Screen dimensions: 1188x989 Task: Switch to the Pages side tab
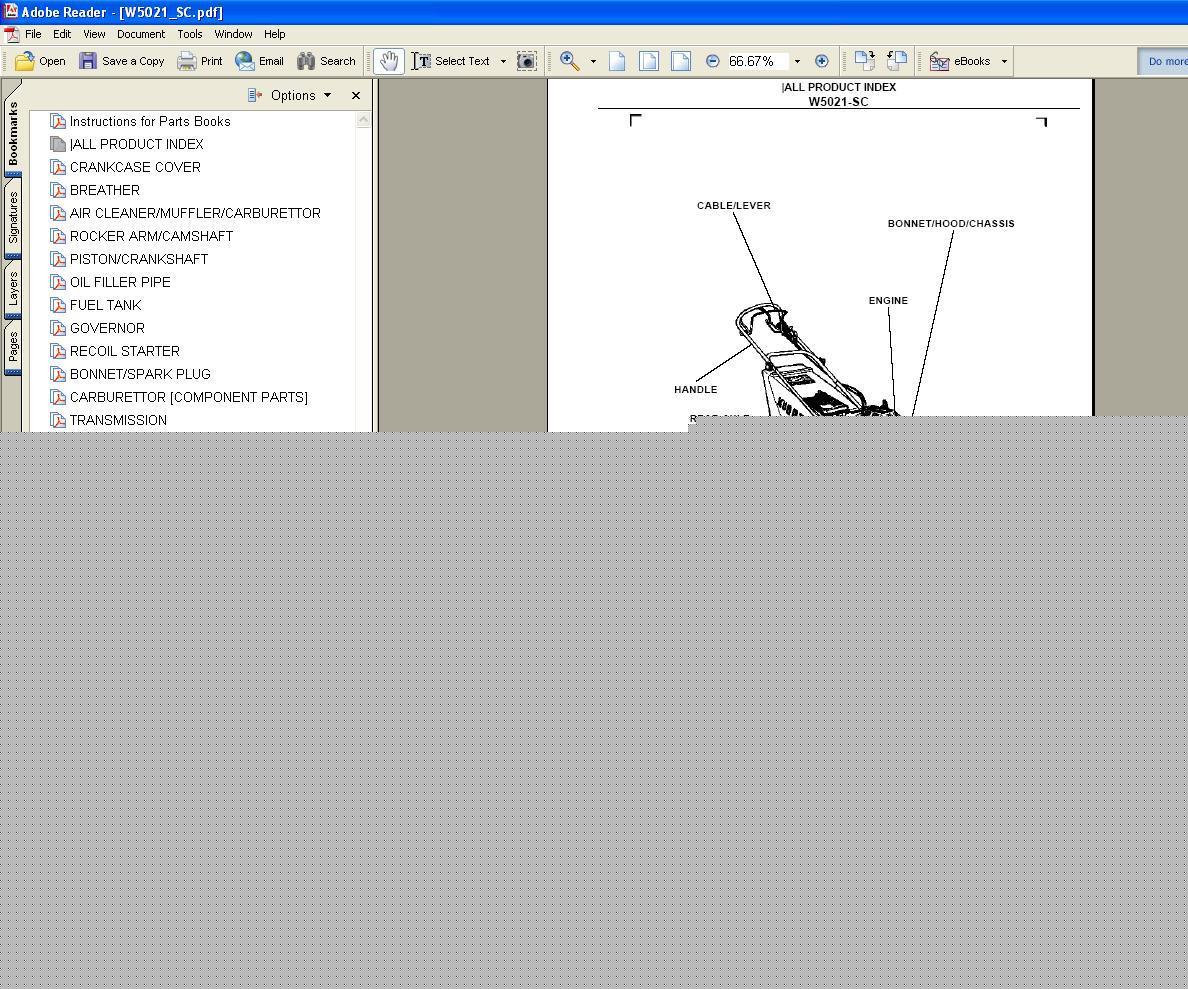coord(13,347)
